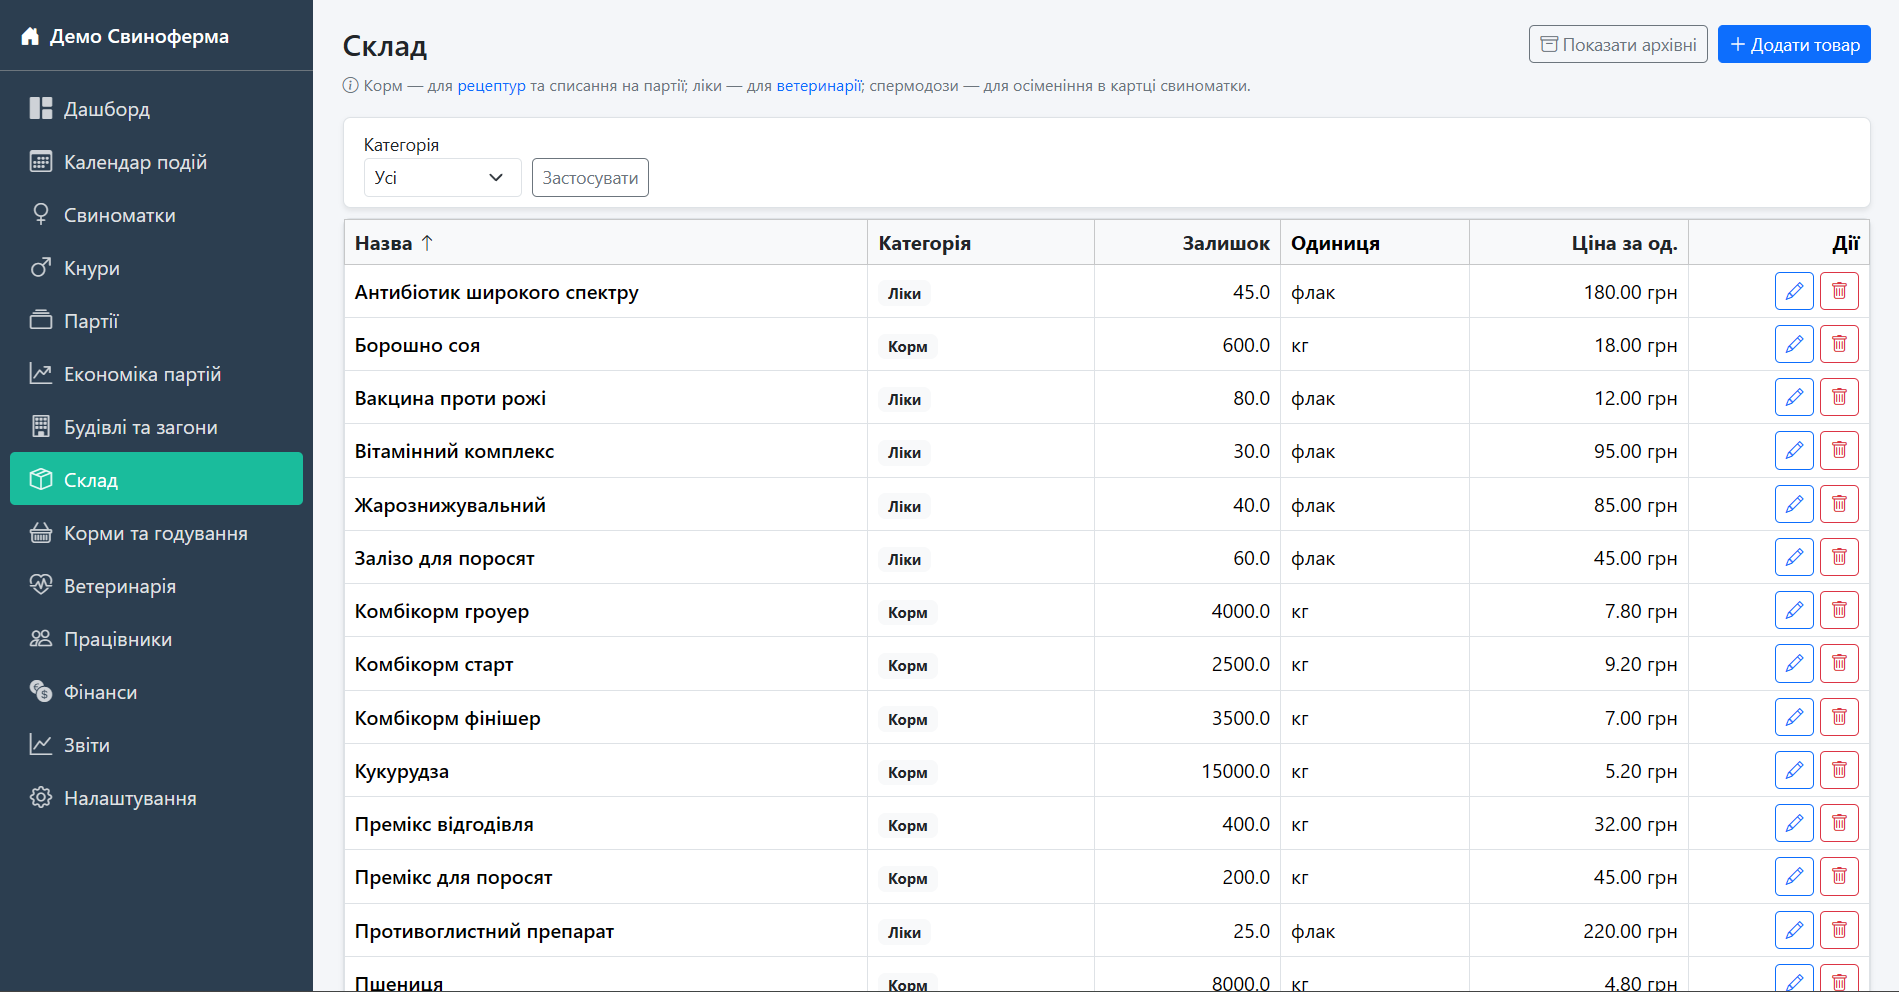Follow the ветеринарії link in the hint
Viewport: 1899px width, 992px height.
pos(818,86)
